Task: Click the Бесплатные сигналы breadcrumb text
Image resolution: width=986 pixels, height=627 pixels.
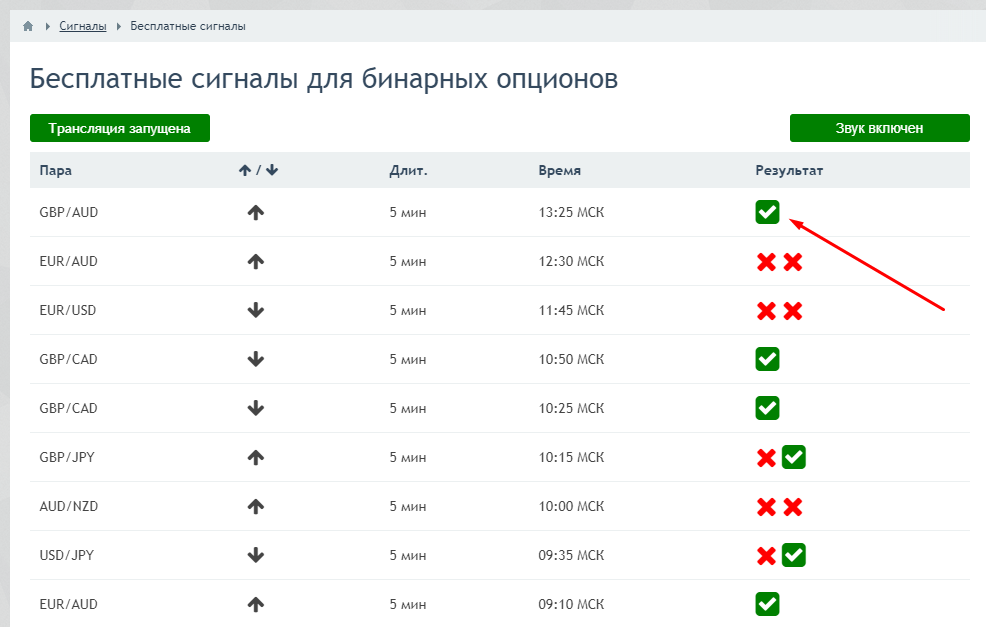Action: click(187, 26)
